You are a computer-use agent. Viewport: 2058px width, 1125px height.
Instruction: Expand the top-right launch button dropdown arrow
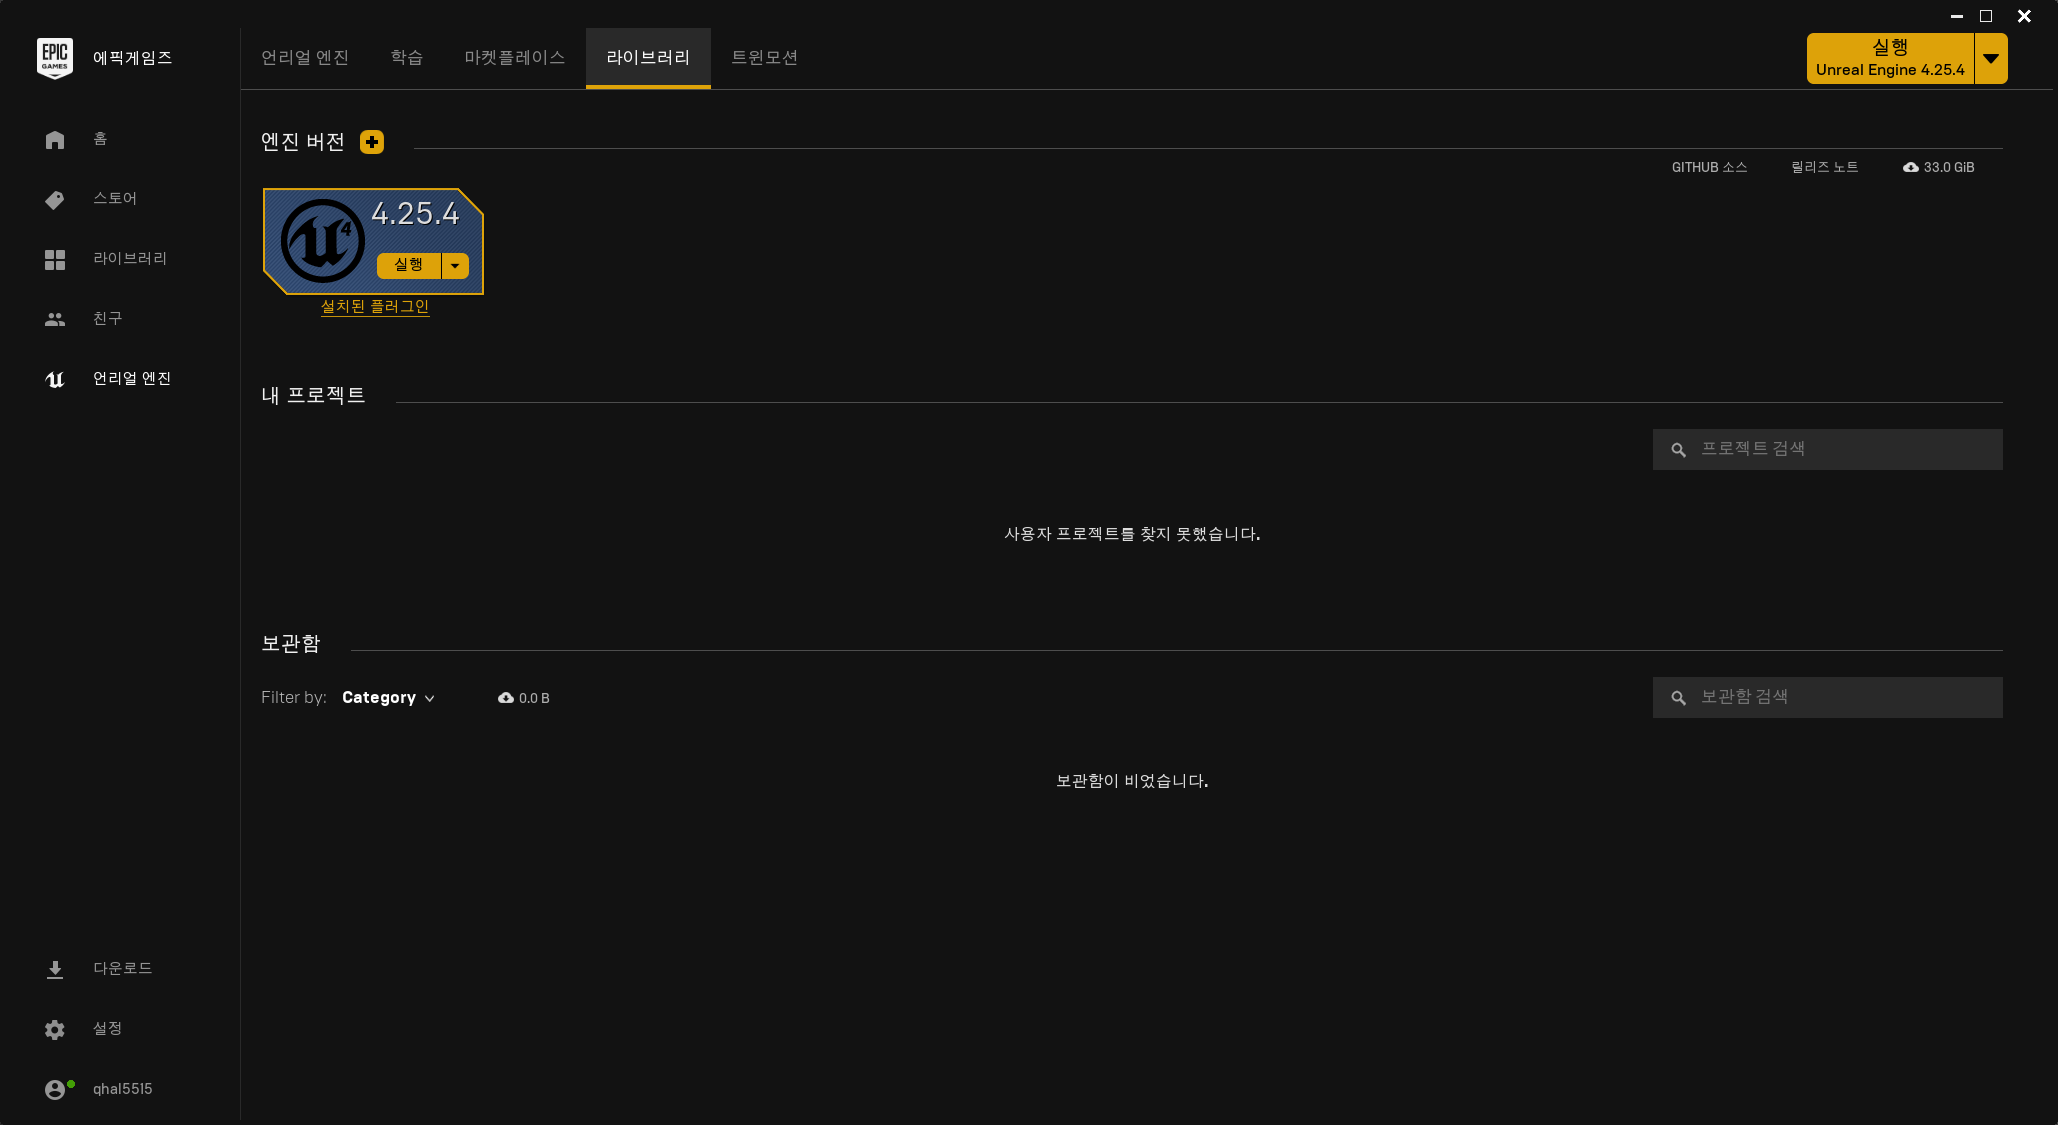point(1991,58)
